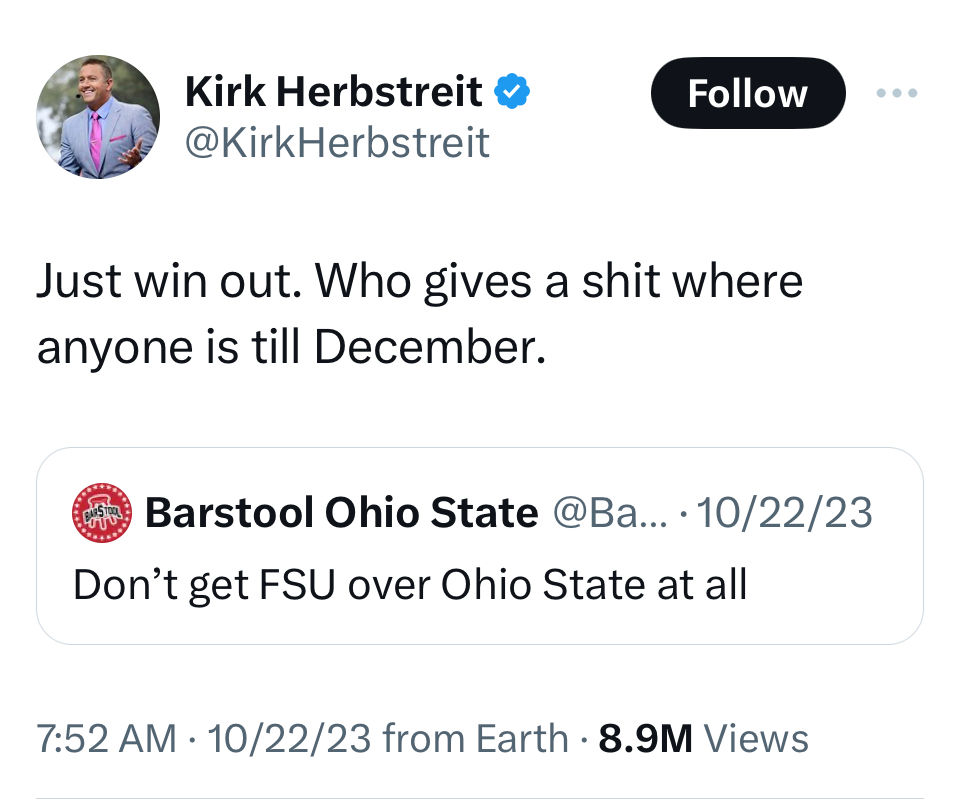Open the Barstool Ohio State account name
Image resolution: width=960 pixels, height=804 pixels.
(x=341, y=513)
